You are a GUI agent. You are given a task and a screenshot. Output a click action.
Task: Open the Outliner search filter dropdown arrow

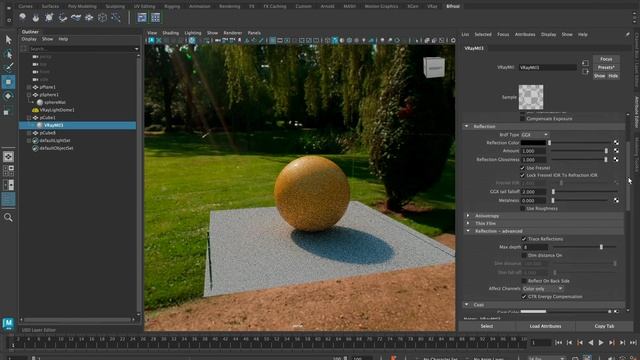coord(136,49)
